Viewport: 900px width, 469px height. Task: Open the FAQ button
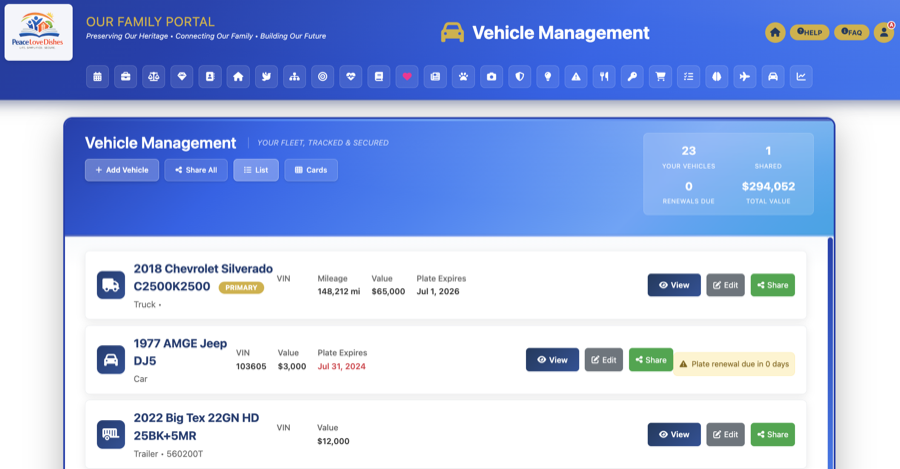click(x=851, y=32)
